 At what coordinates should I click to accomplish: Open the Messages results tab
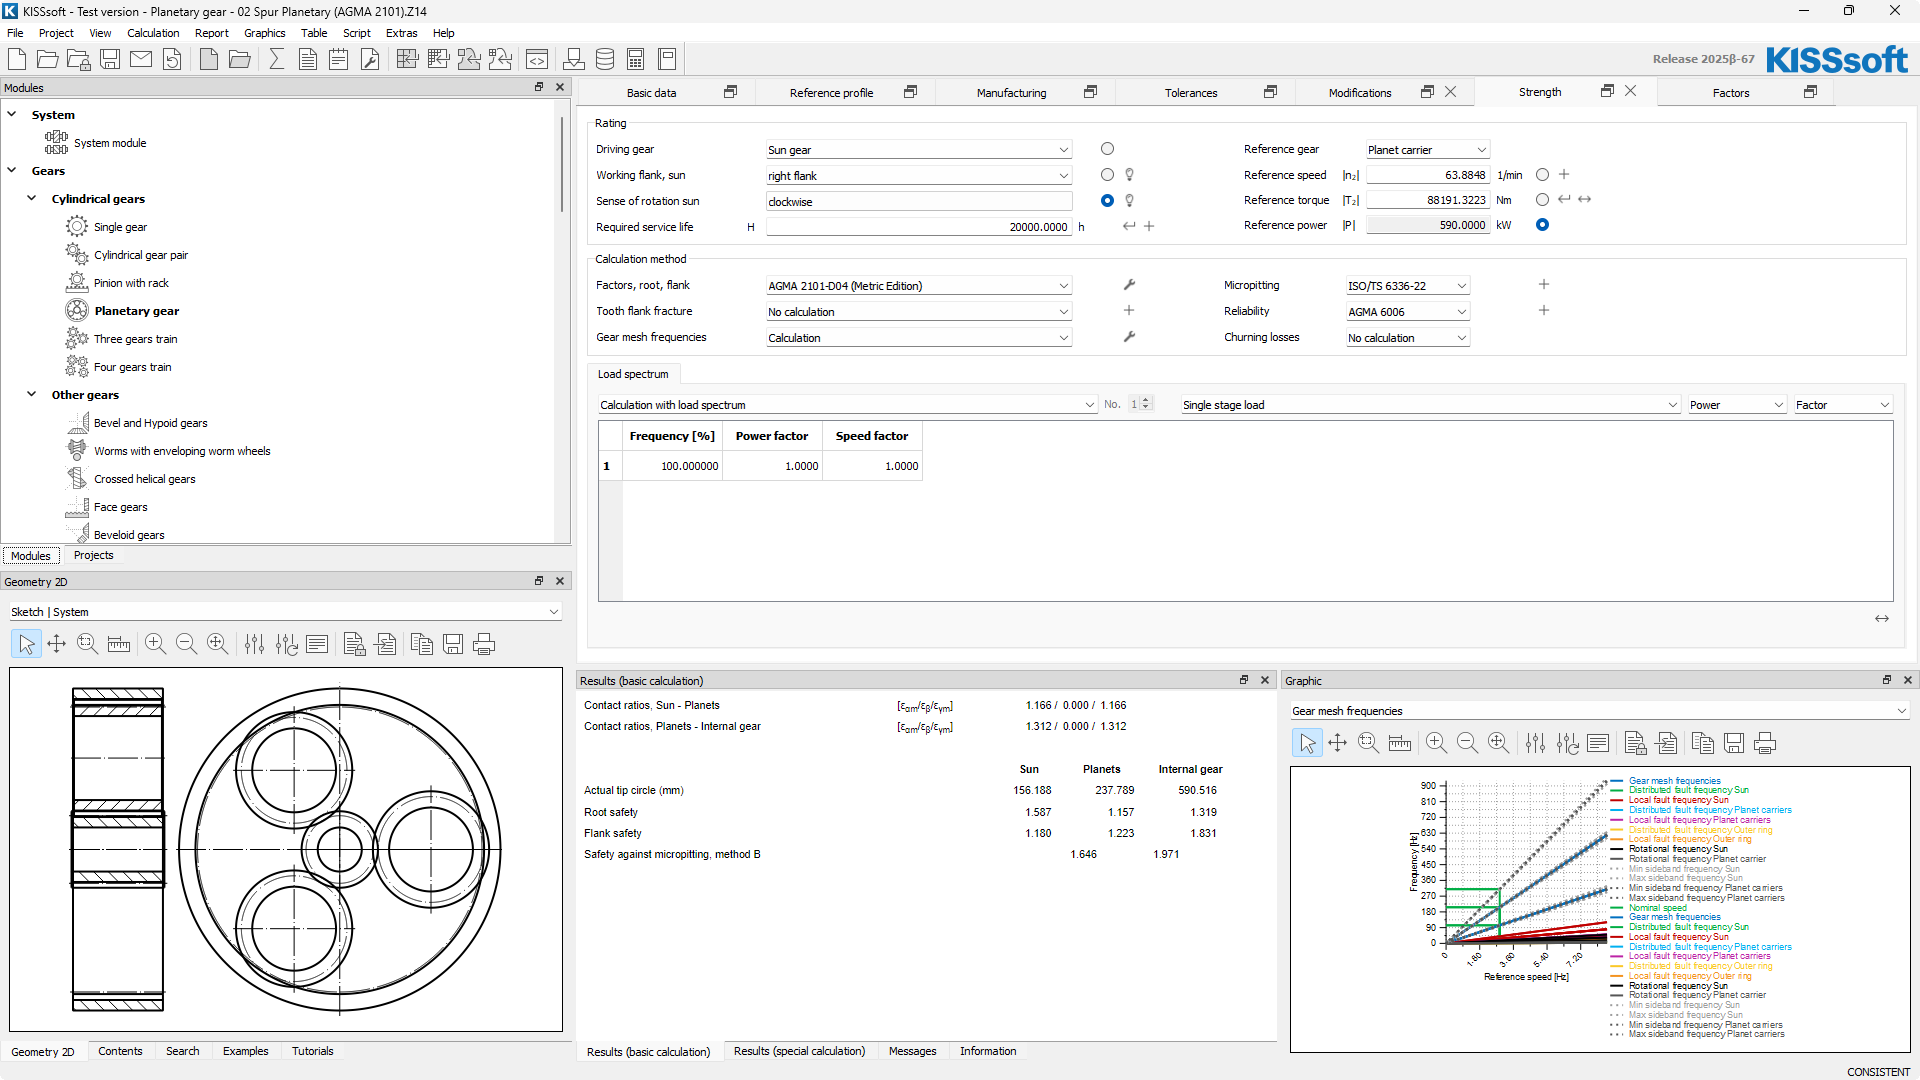click(912, 1051)
